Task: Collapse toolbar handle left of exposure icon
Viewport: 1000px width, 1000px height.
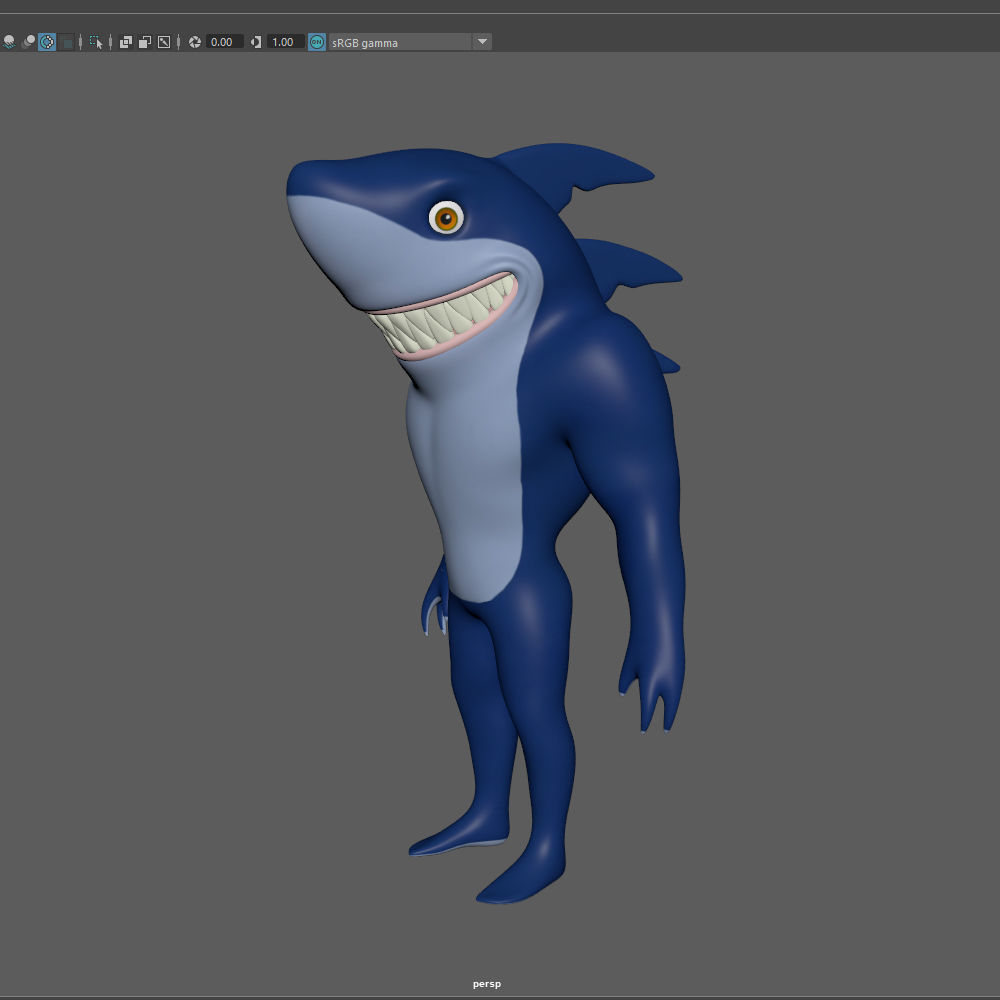Action: click(179, 42)
